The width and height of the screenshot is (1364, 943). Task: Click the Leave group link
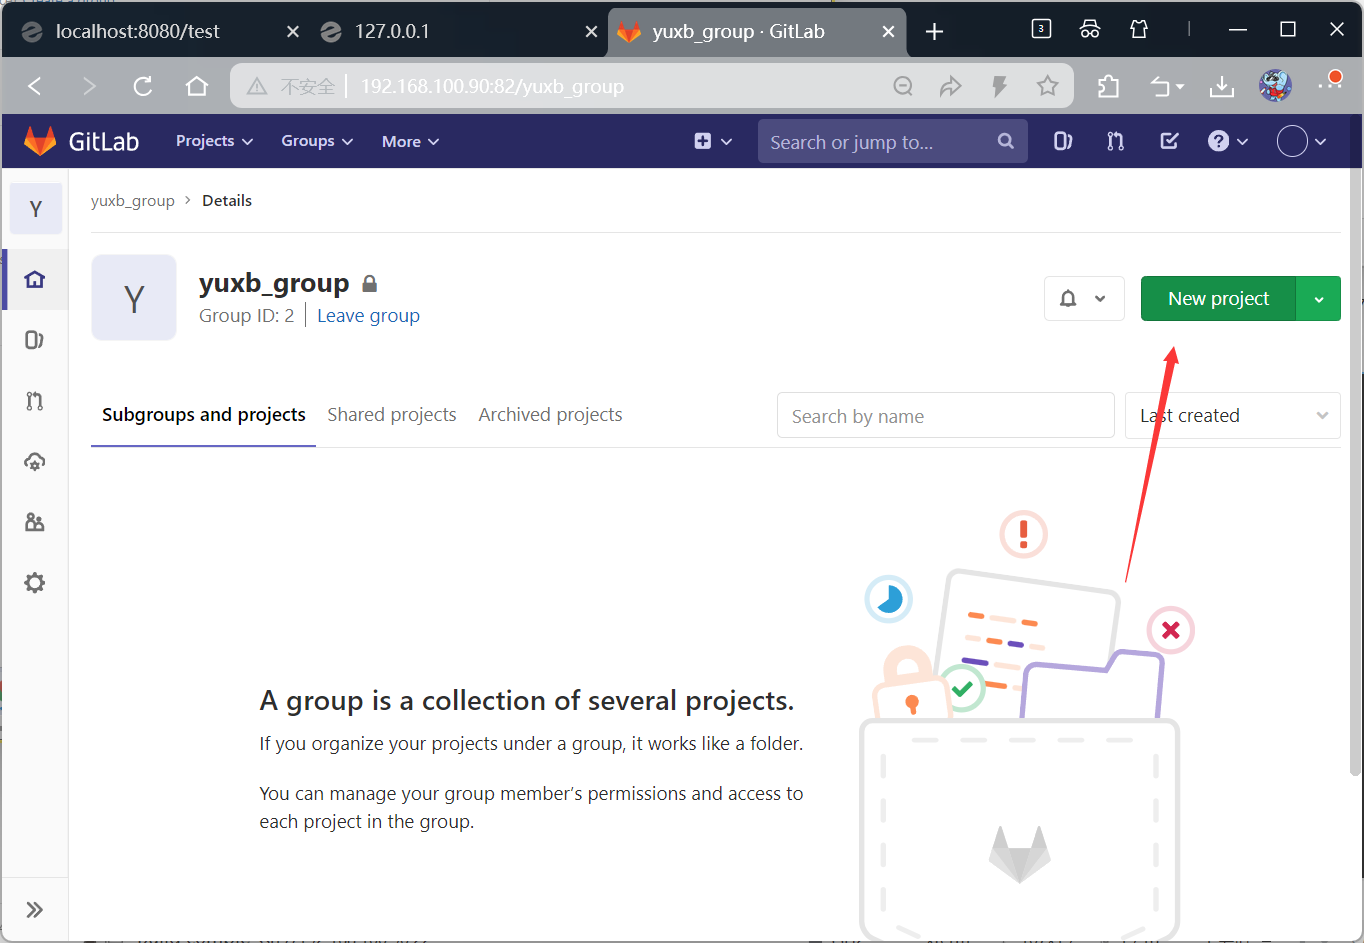click(x=368, y=316)
